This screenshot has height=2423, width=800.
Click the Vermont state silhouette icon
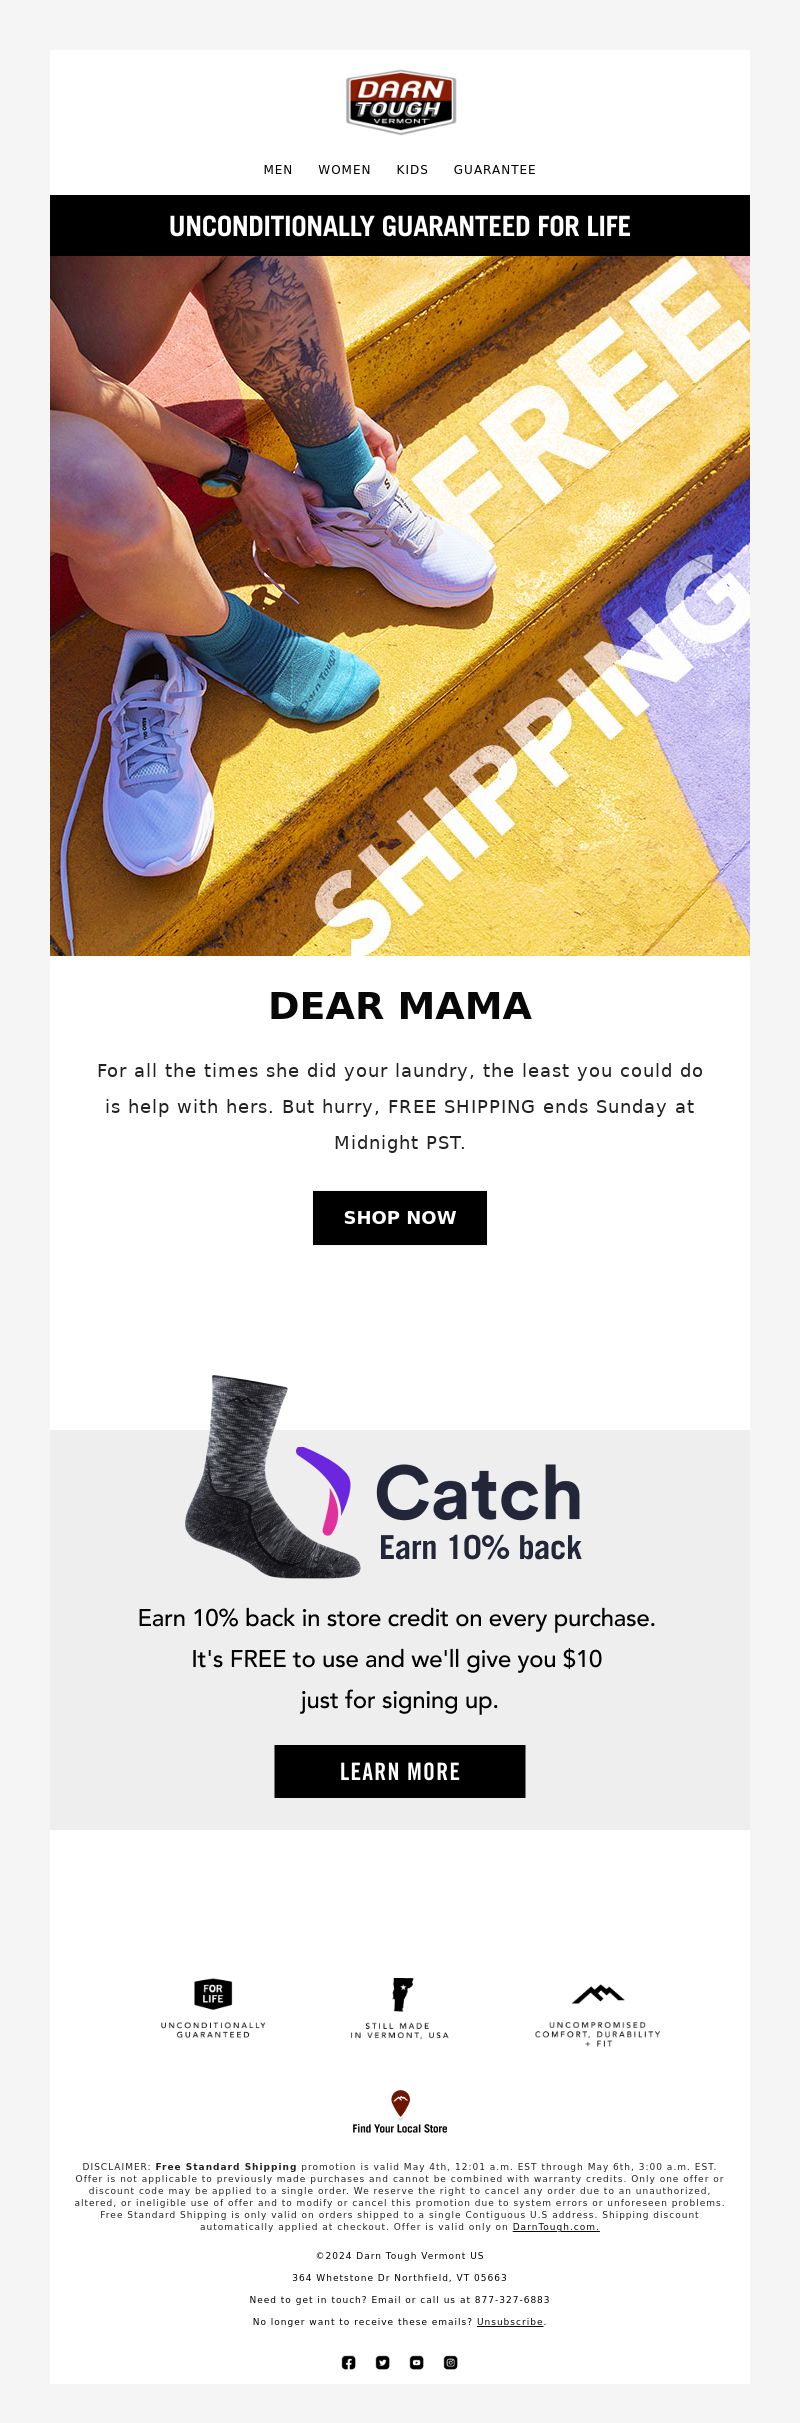pyautogui.click(x=401, y=1993)
